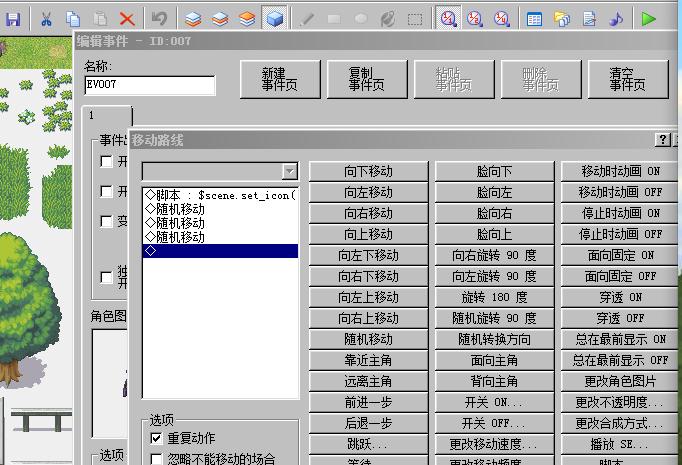Click the 旋转 180 度 button

point(495,297)
